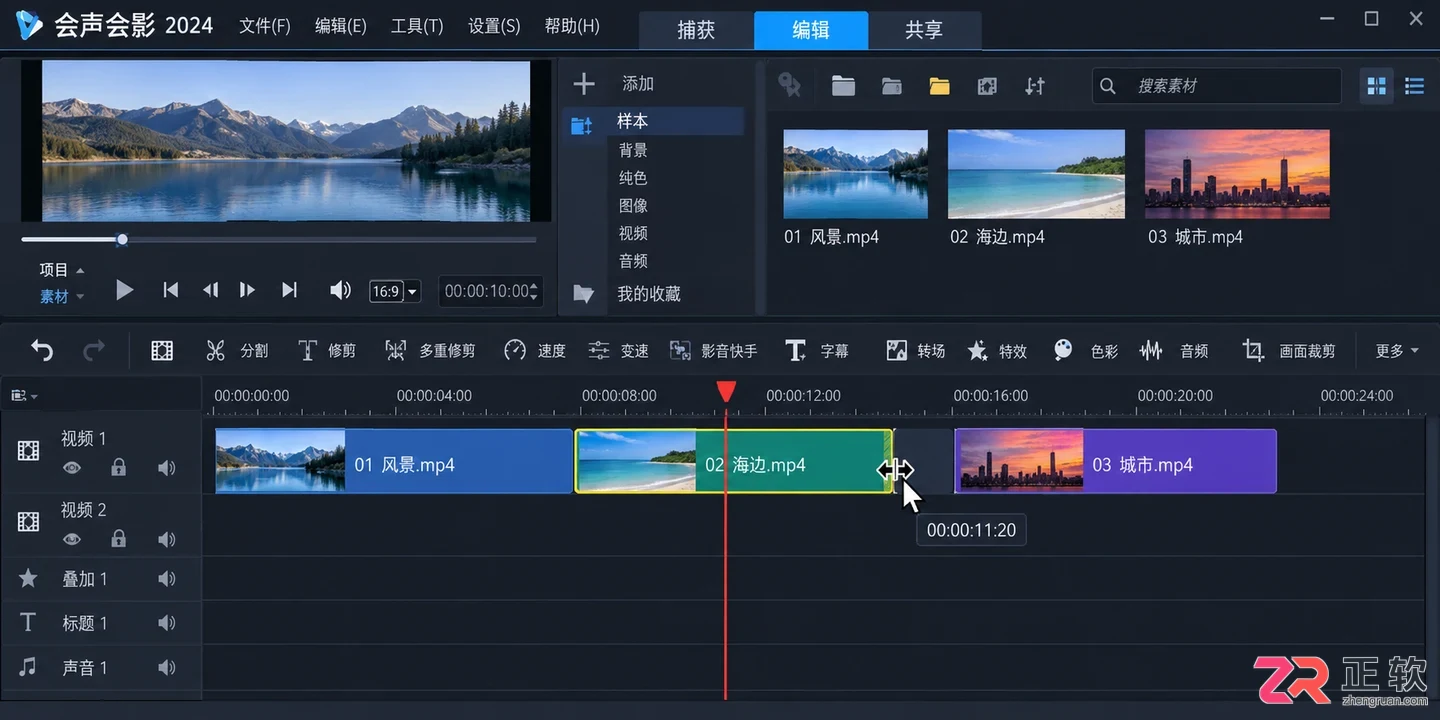Click the undo arrow icon

coord(42,350)
